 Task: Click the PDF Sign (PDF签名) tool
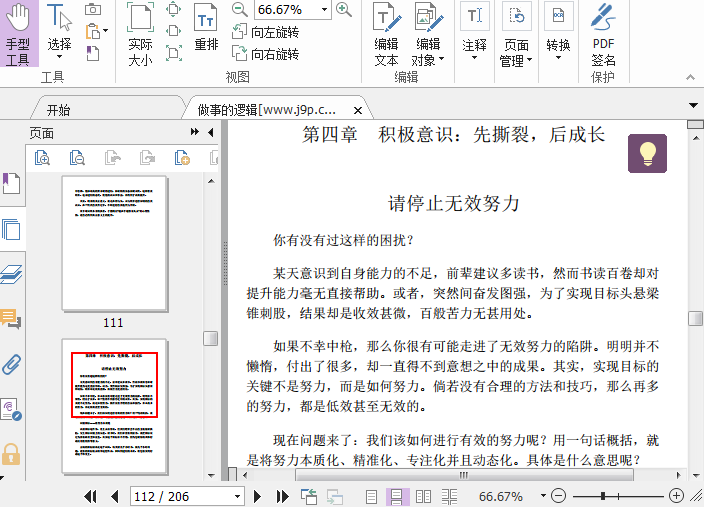[x=603, y=35]
